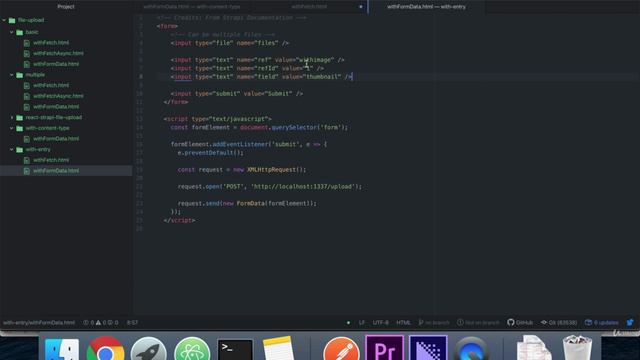This screenshot has width=640, height=360.
Task: Open withFetch.html in the with-entry folder
Action: (x=51, y=160)
